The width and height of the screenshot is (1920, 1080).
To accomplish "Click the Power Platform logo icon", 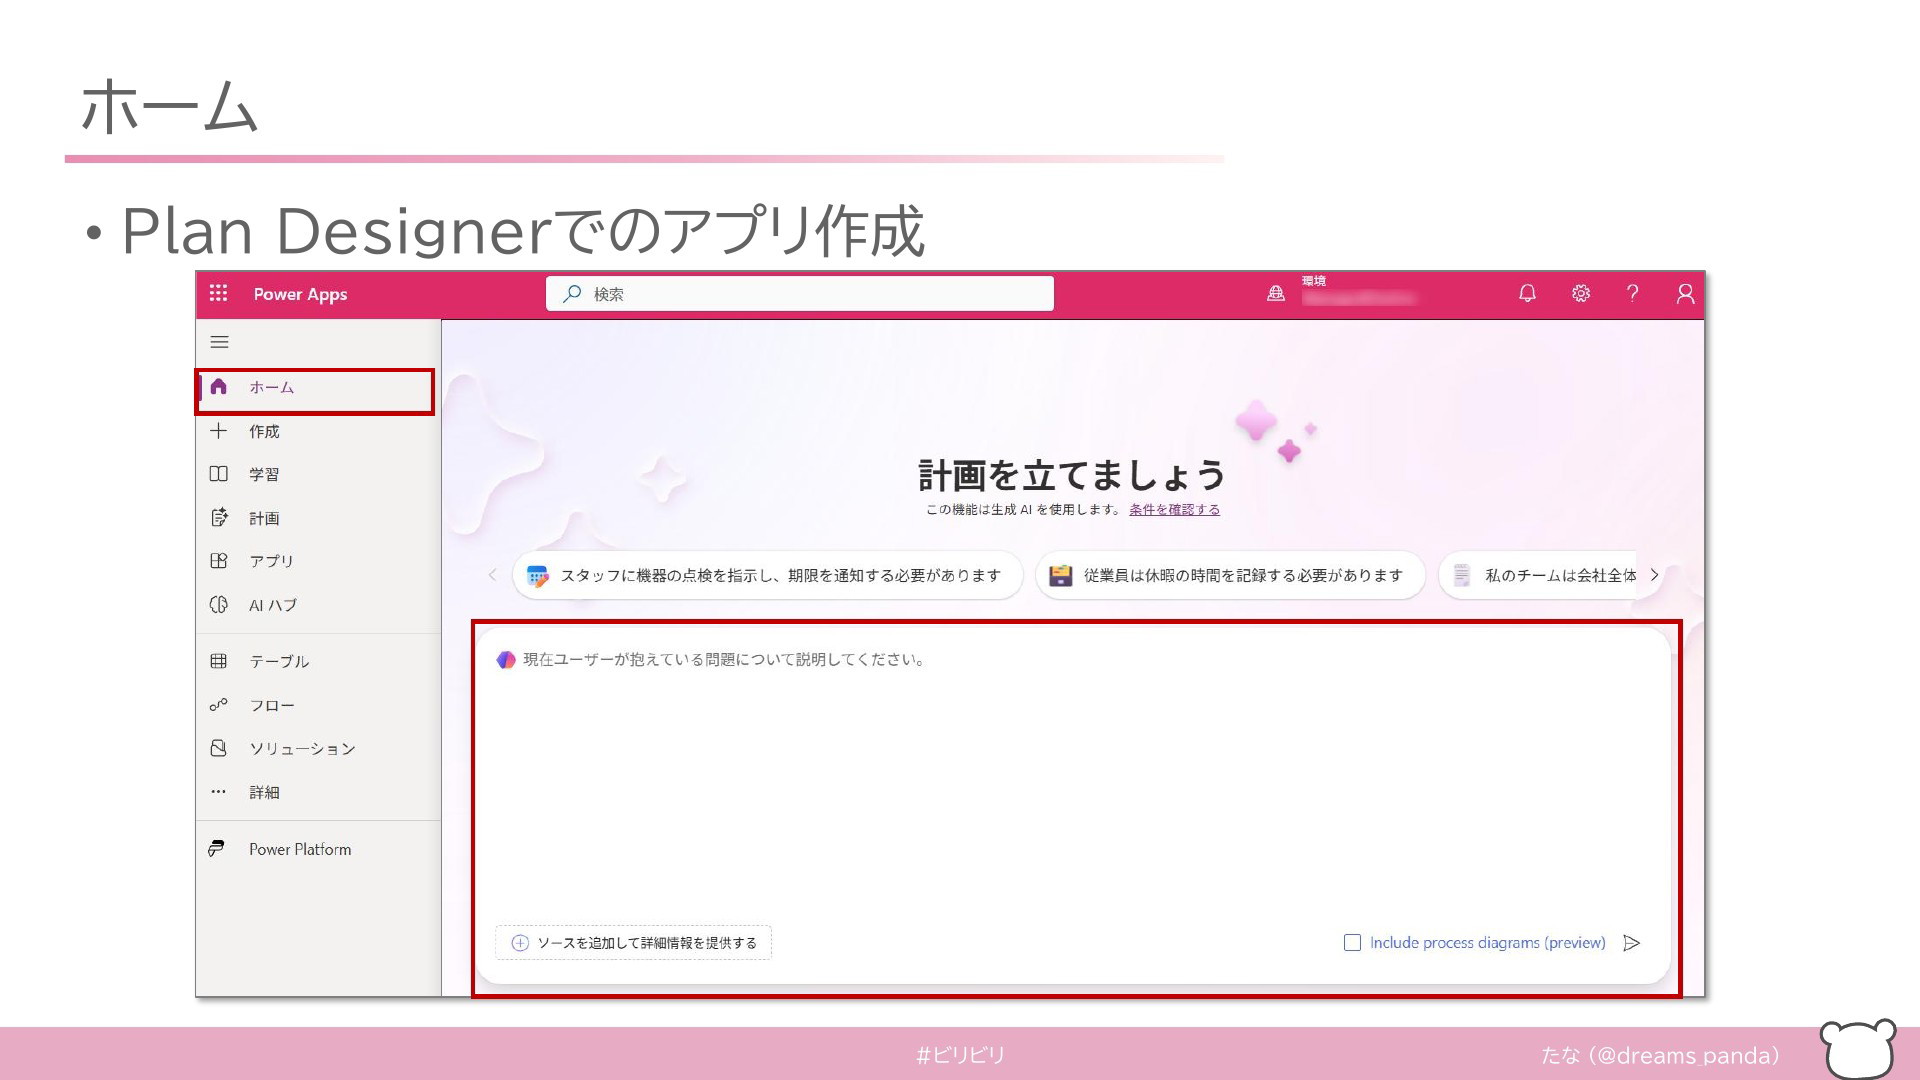I will coord(216,849).
